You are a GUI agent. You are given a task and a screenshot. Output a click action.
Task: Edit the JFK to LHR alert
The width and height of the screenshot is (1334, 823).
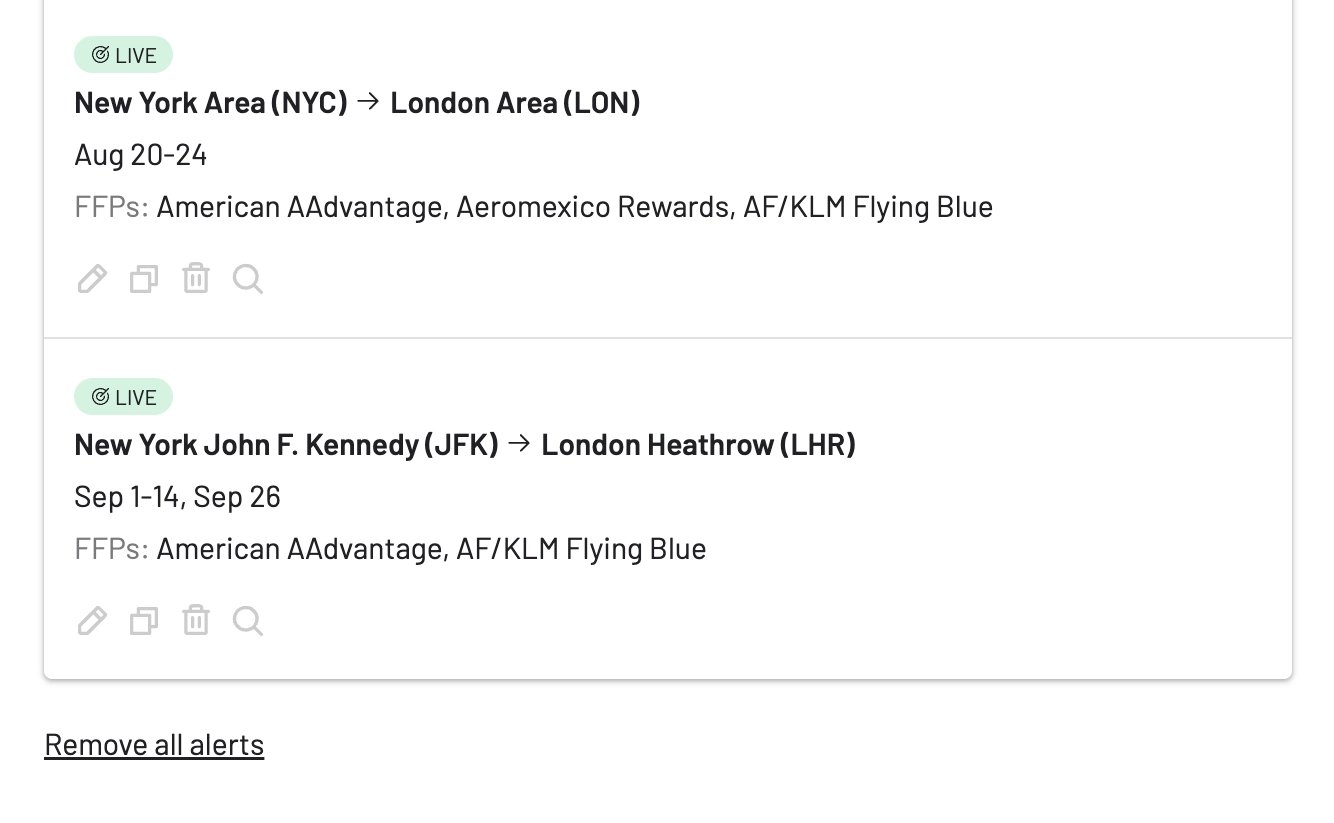(x=92, y=621)
